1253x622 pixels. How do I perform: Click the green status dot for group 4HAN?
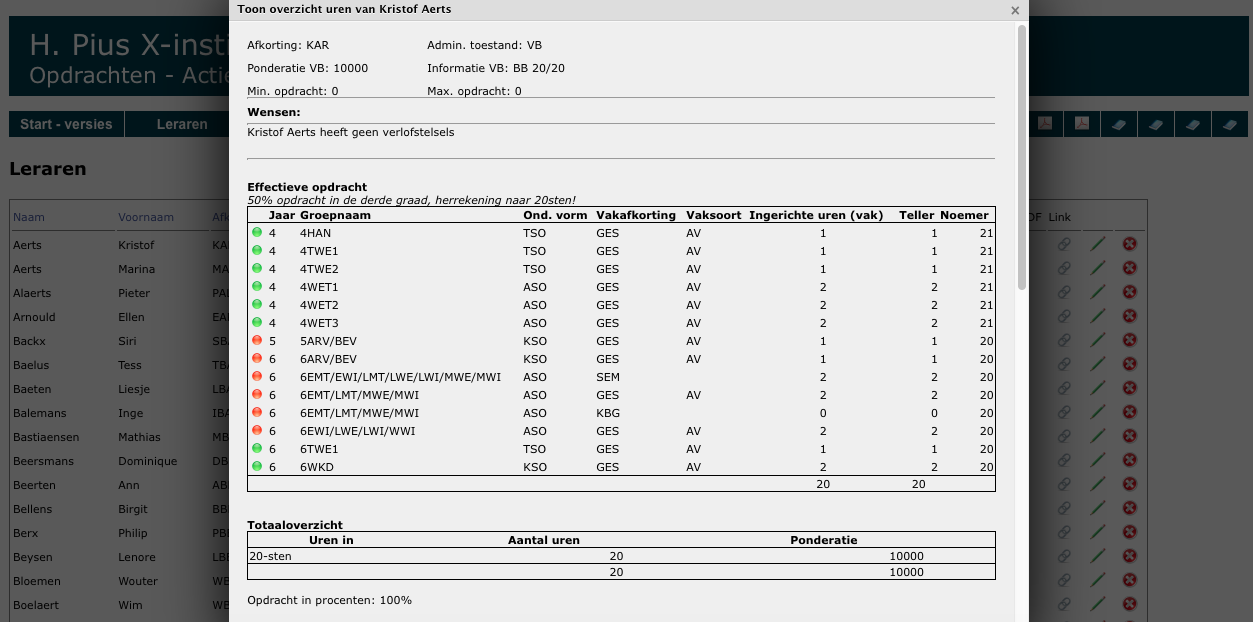coord(257,233)
